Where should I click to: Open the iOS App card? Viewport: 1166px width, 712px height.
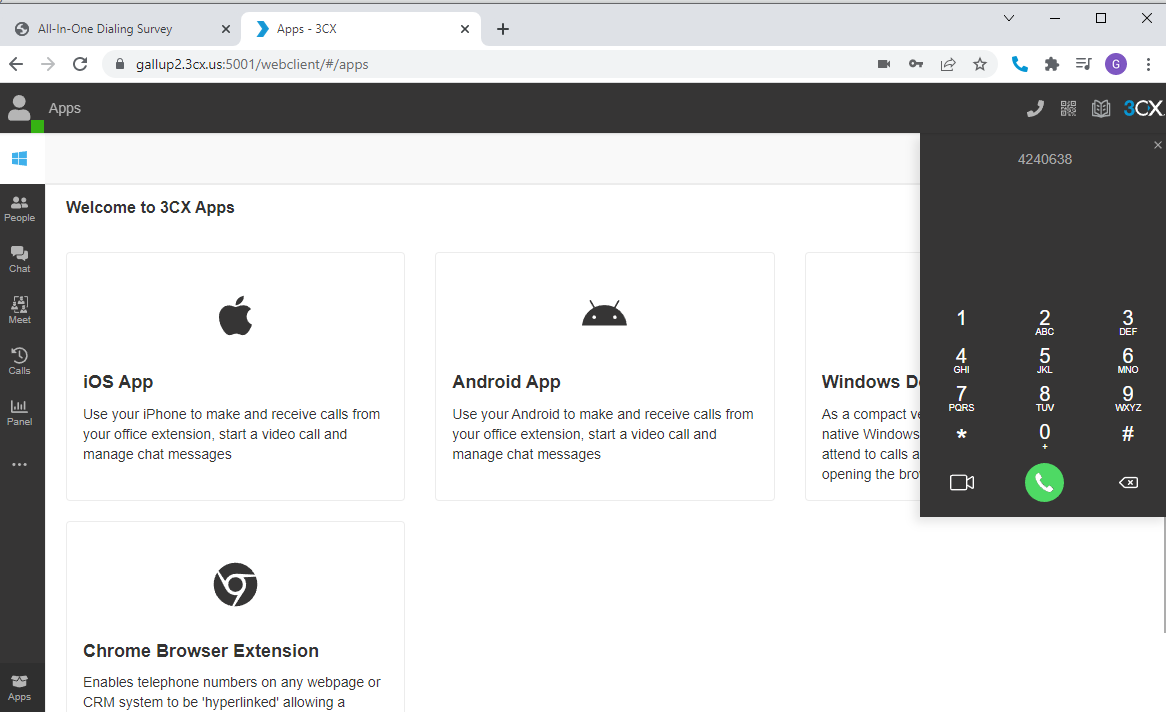coord(236,376)
